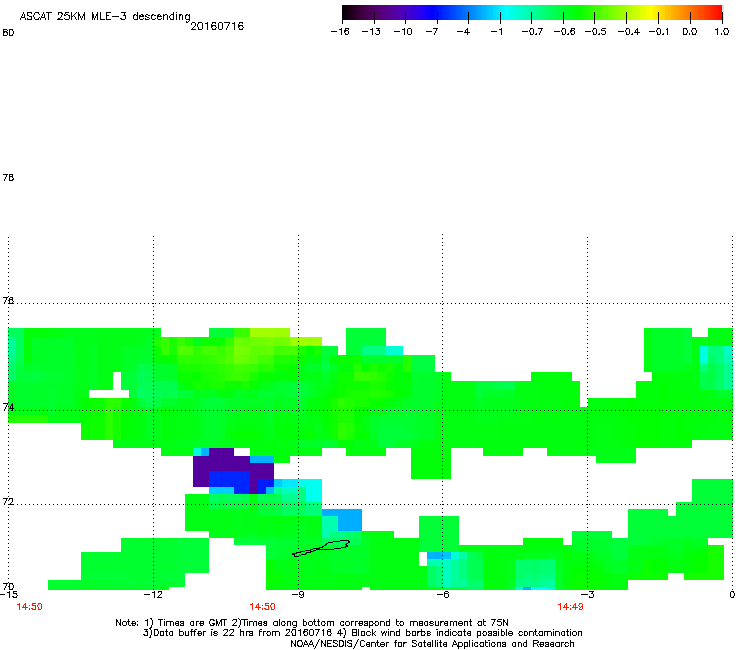The width and height of the screenshot is (740, 650).
Task: Click the red time stamp left of the -3 label
Action: point(570,607)
